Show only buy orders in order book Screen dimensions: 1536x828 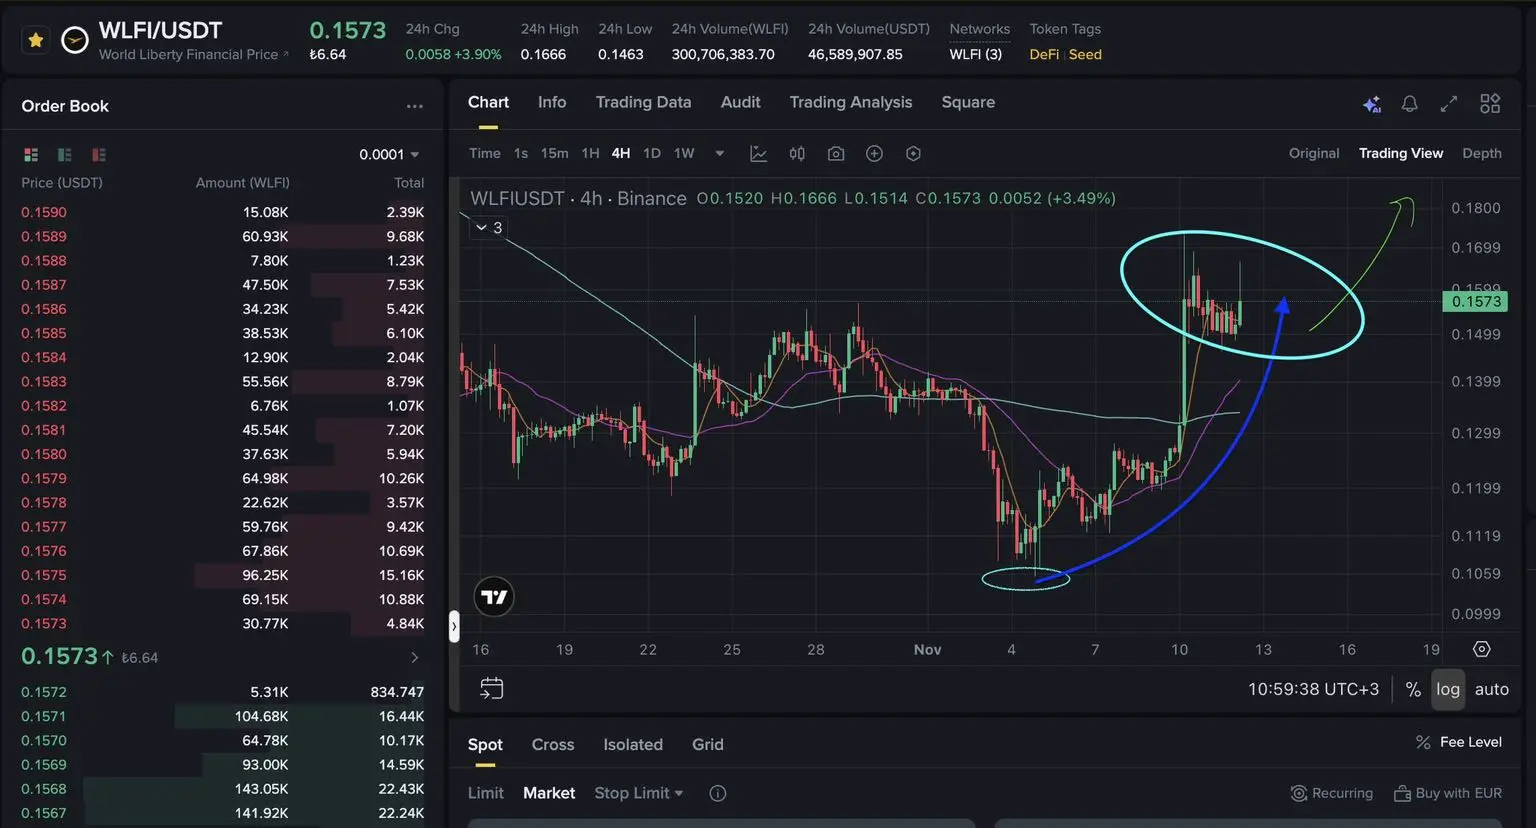[65, 154]
